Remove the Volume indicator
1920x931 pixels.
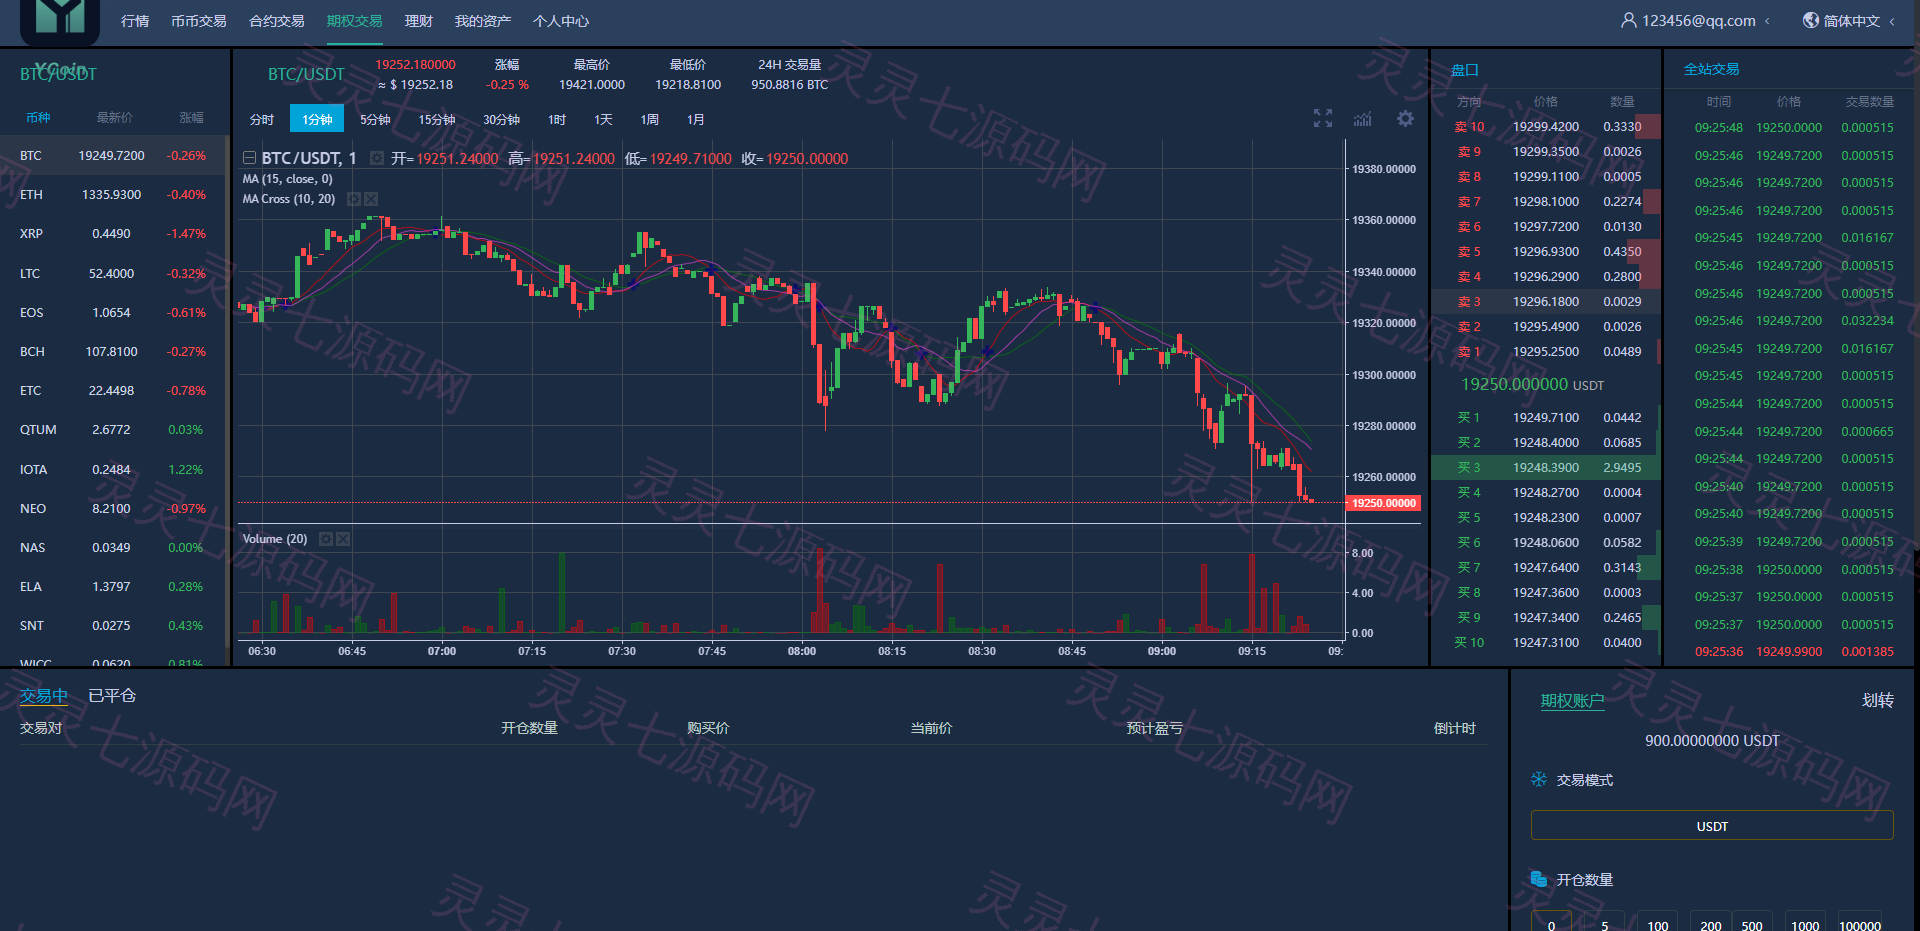point(343,539)
